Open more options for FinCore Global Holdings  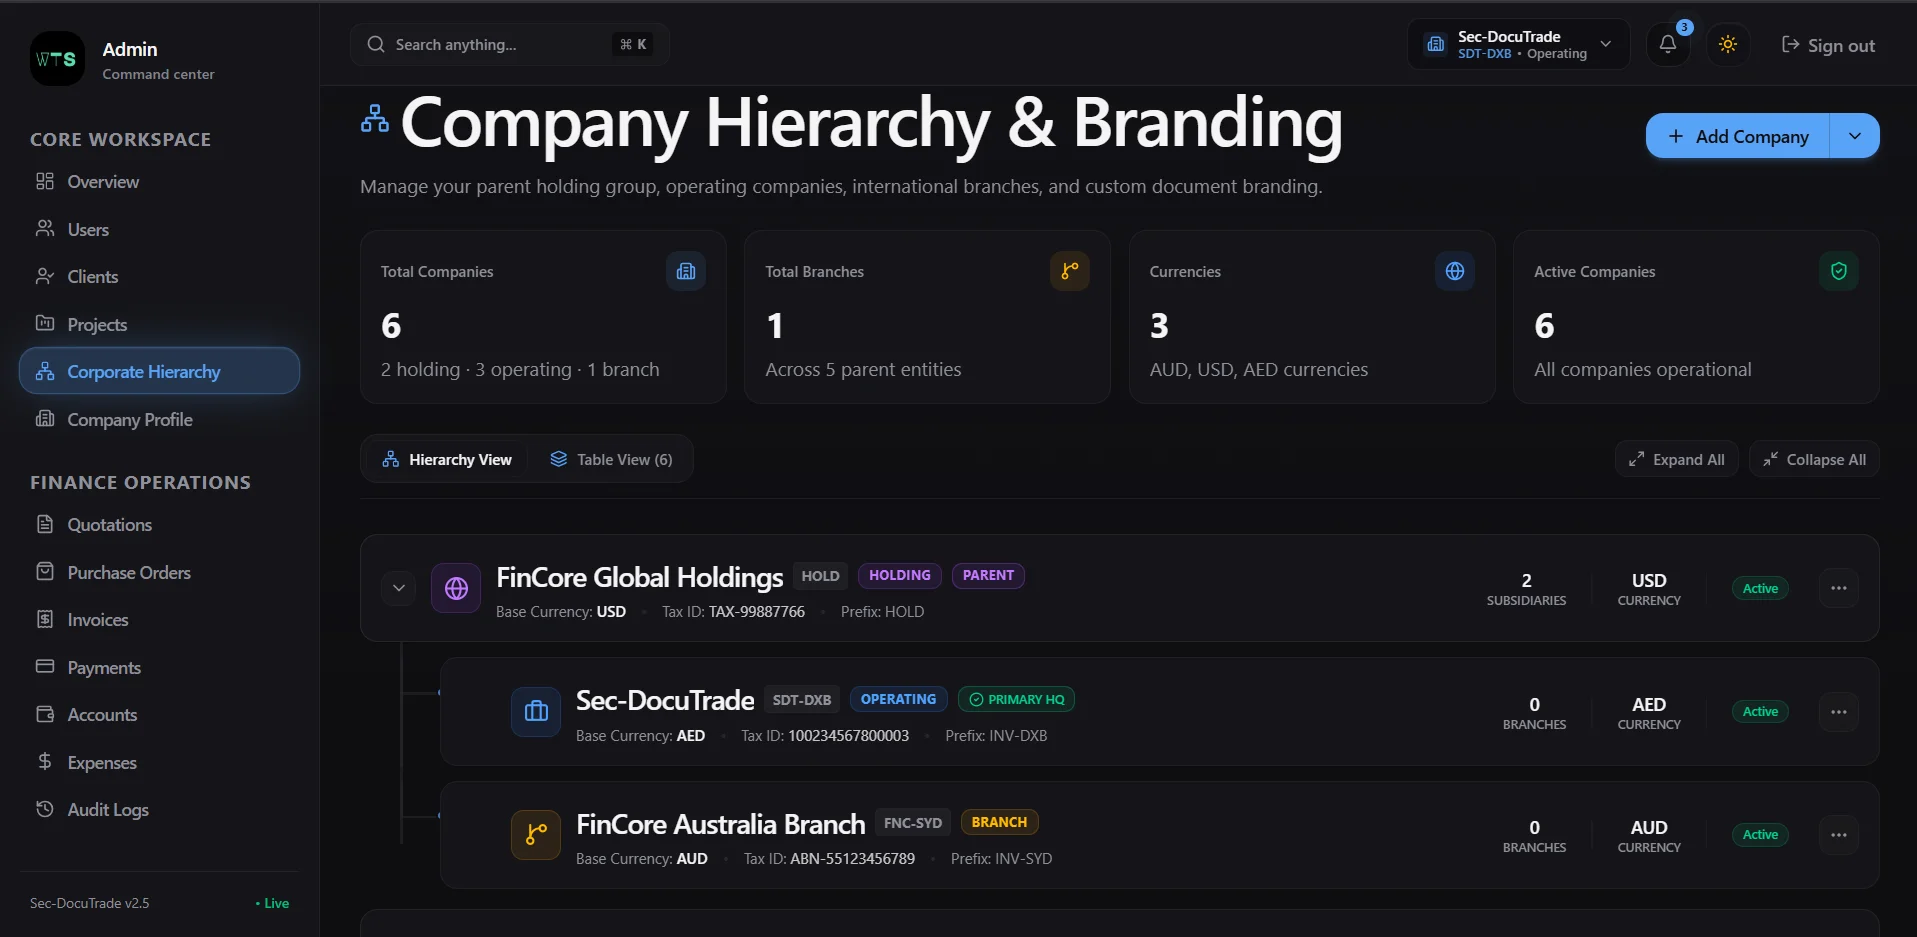1839,588
